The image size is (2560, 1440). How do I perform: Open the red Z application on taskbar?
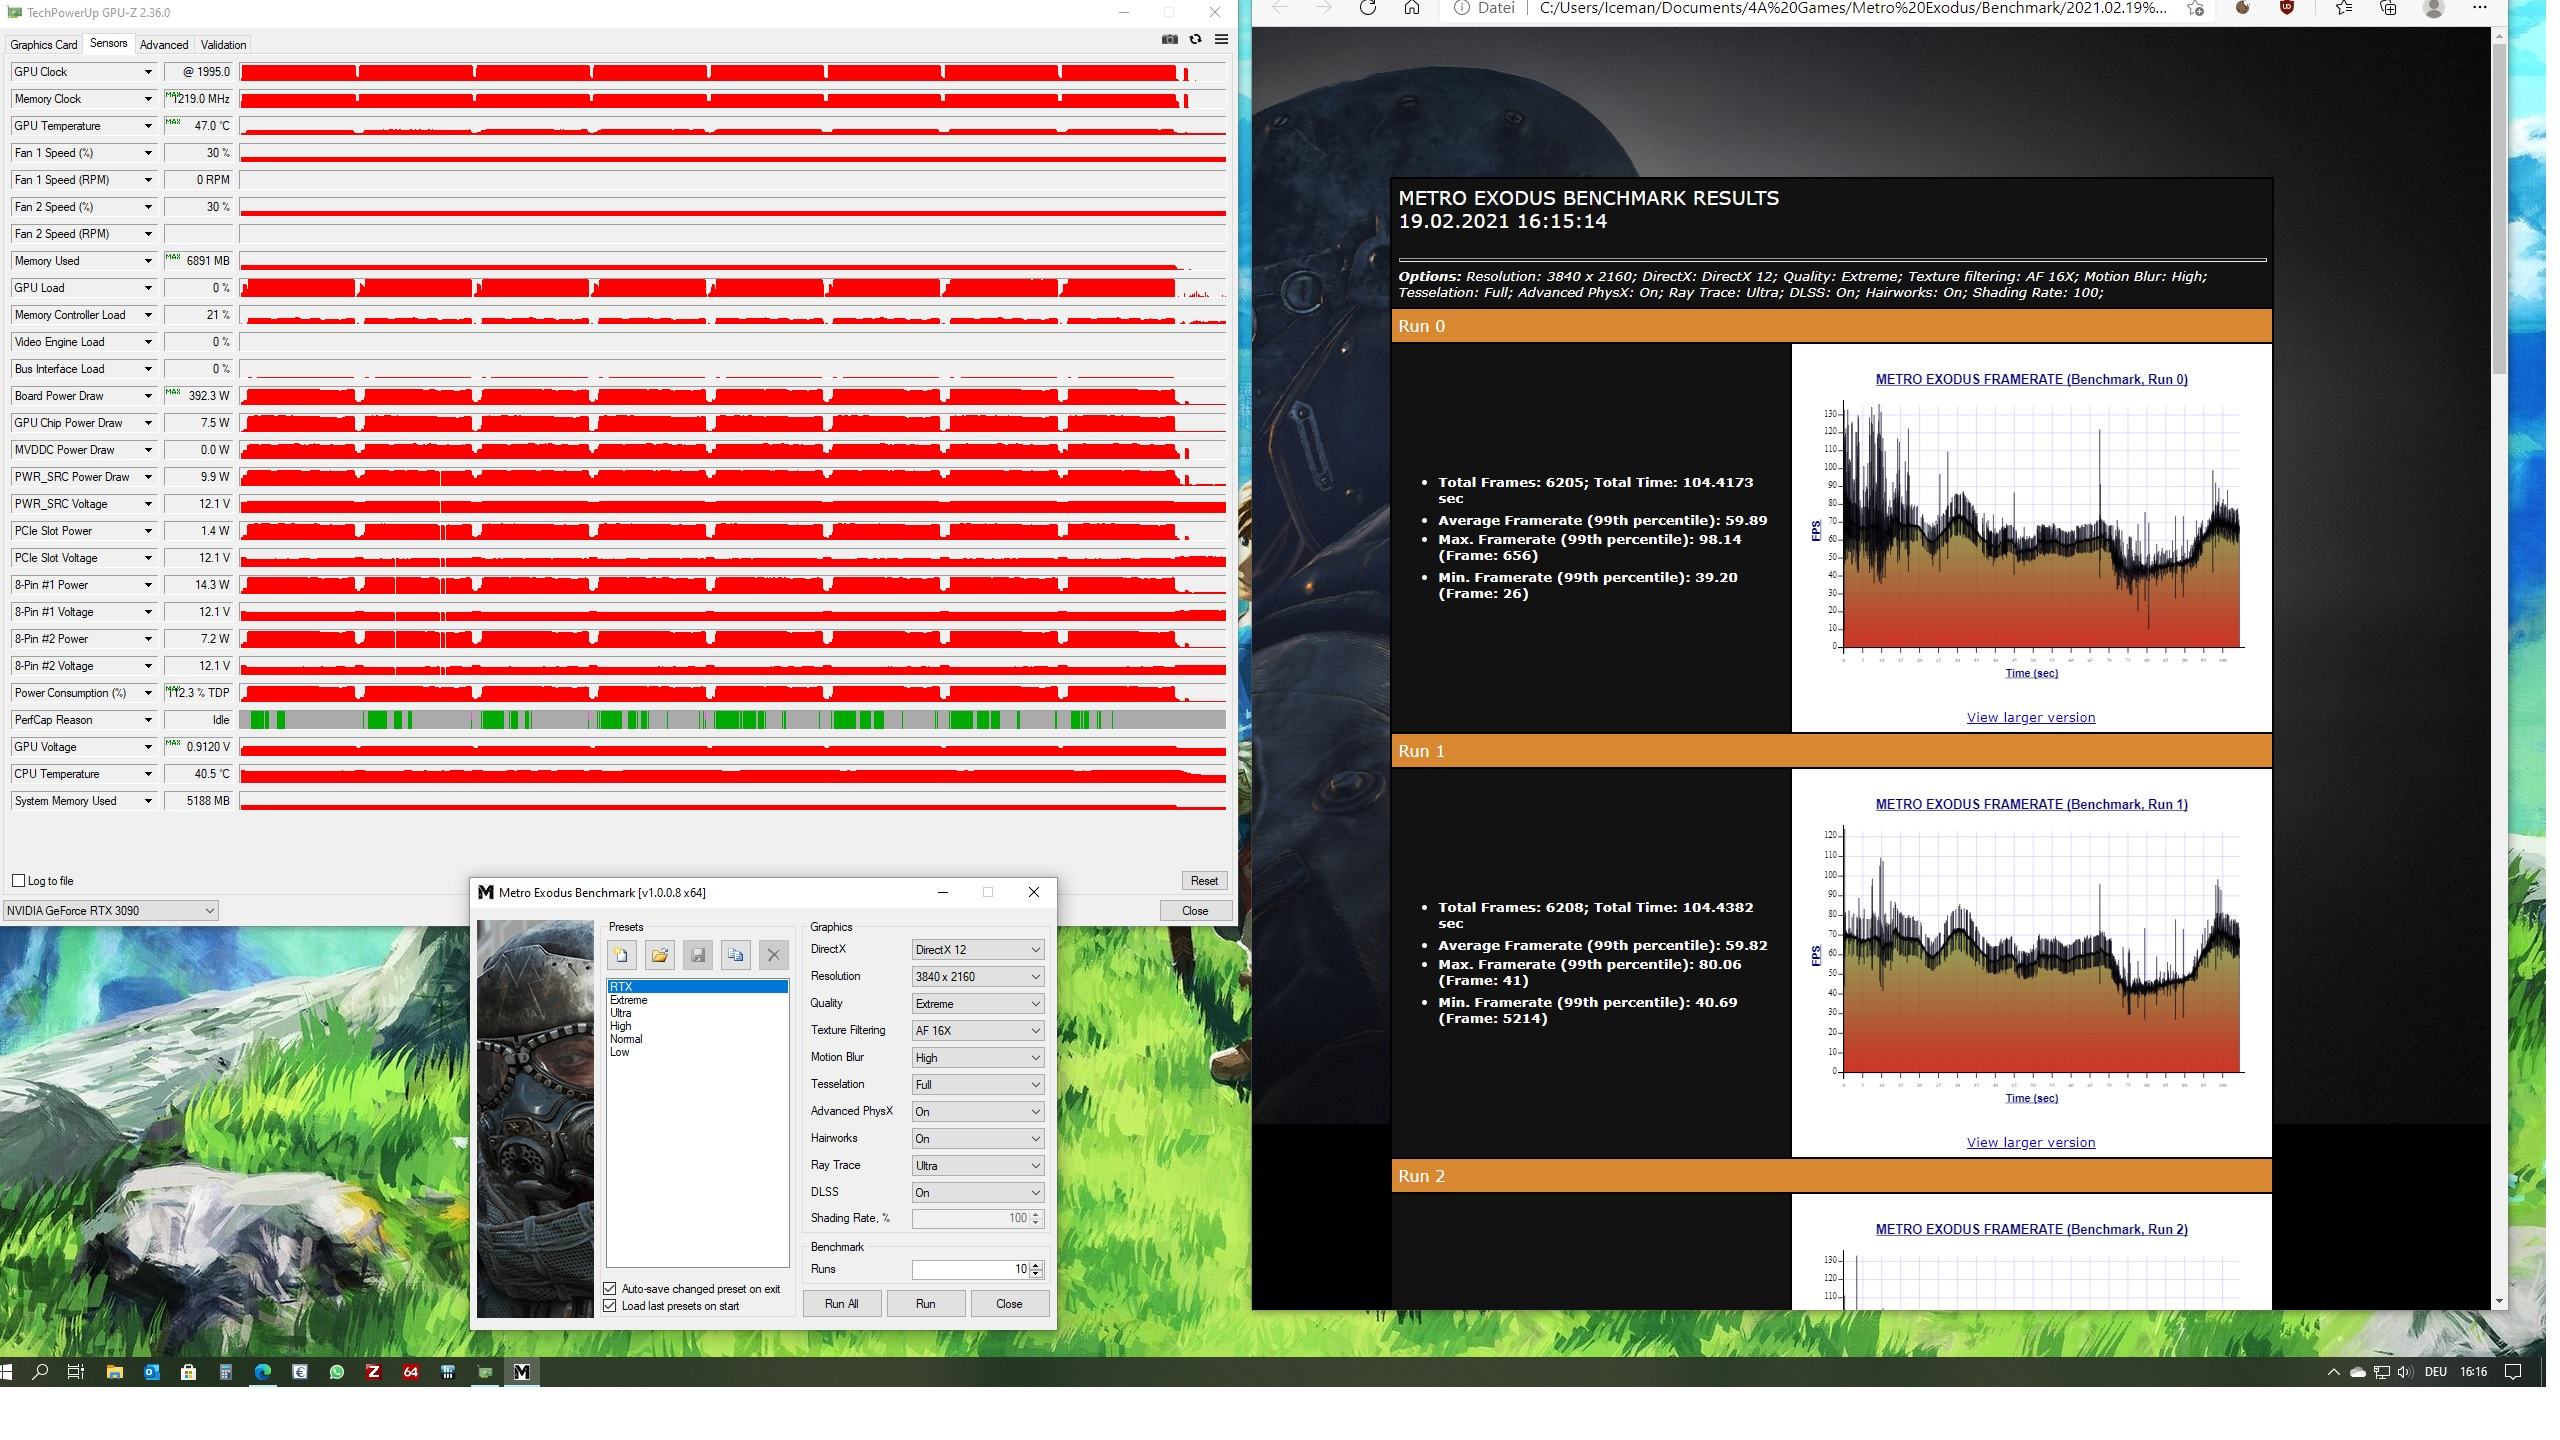click(x=373, y=1372)
